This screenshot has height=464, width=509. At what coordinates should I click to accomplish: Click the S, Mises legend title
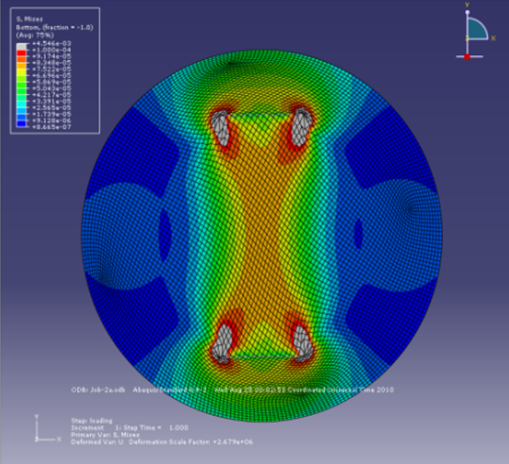(29, 19)
